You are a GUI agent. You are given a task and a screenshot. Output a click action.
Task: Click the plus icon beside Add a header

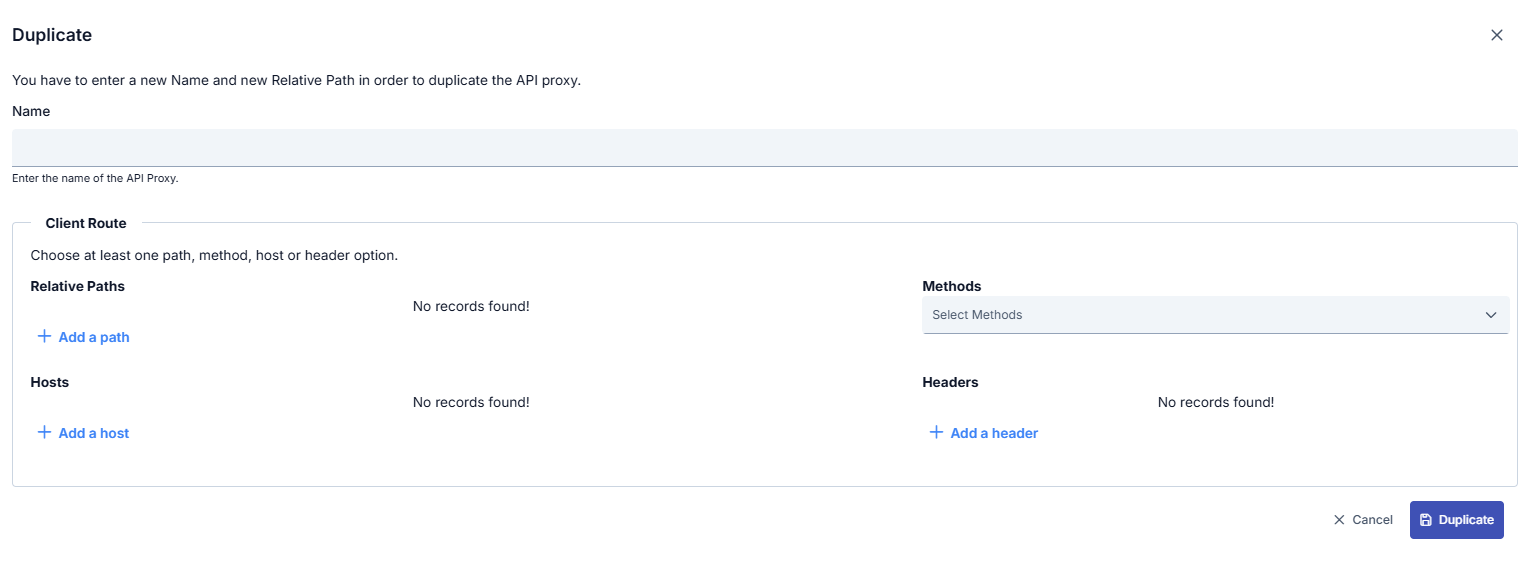click(x=936, y=433)
